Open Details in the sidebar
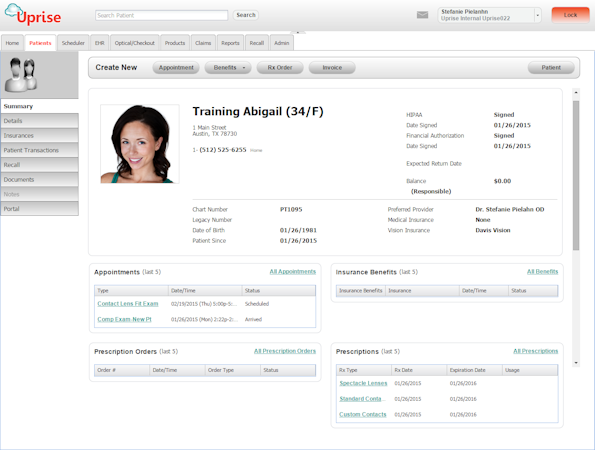595x450 pixels. click(39, 121)
